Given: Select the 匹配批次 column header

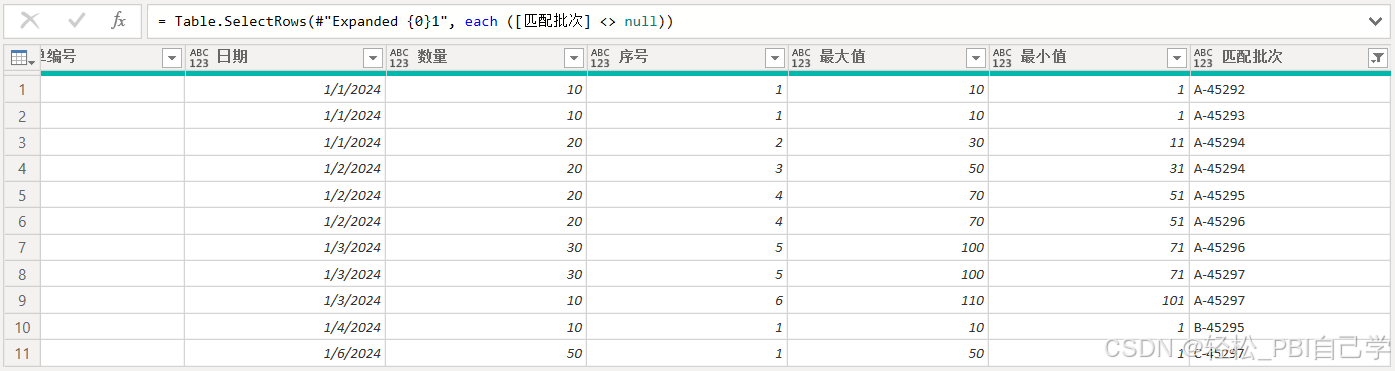Looking at the screenshot, I should 1290,58.
